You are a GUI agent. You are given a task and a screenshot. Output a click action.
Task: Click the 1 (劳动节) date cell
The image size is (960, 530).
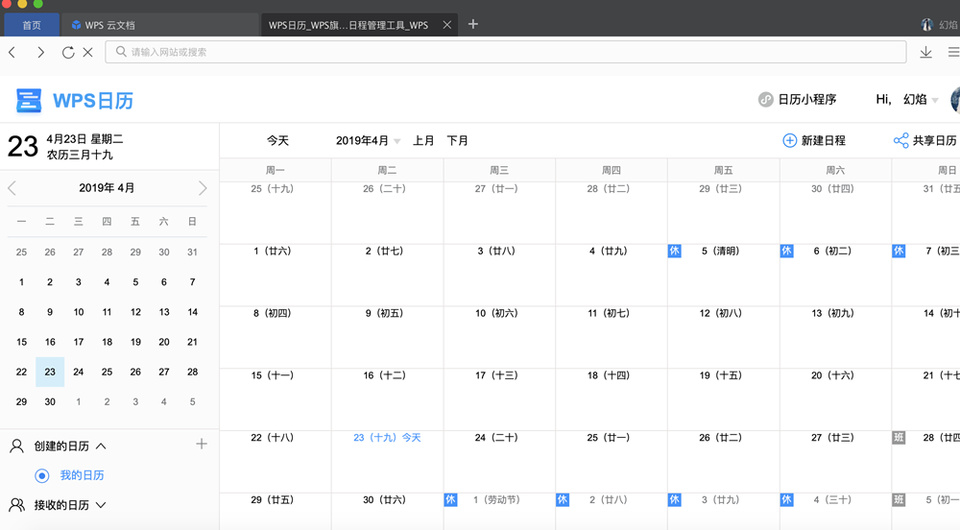coord(499,511)
